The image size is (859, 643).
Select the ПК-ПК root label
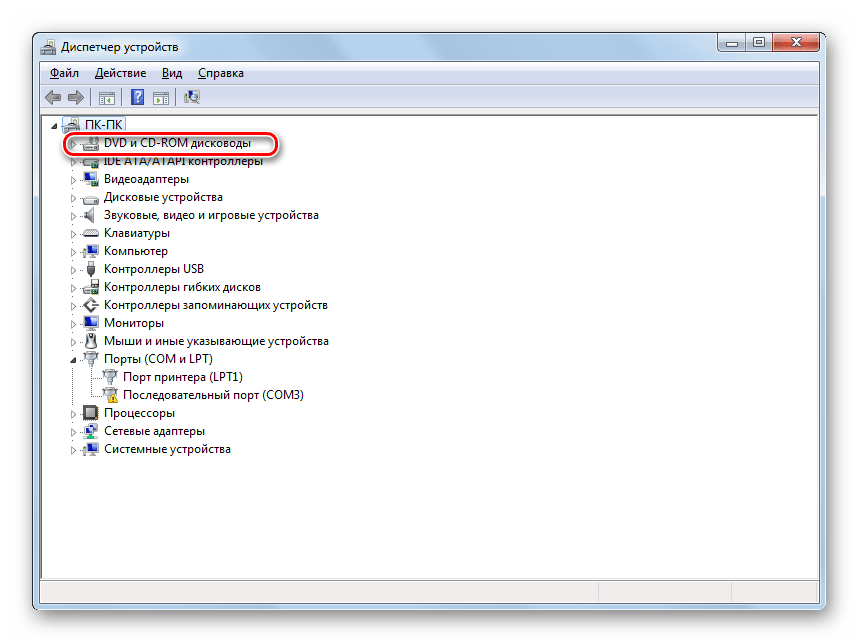[104, 125]
